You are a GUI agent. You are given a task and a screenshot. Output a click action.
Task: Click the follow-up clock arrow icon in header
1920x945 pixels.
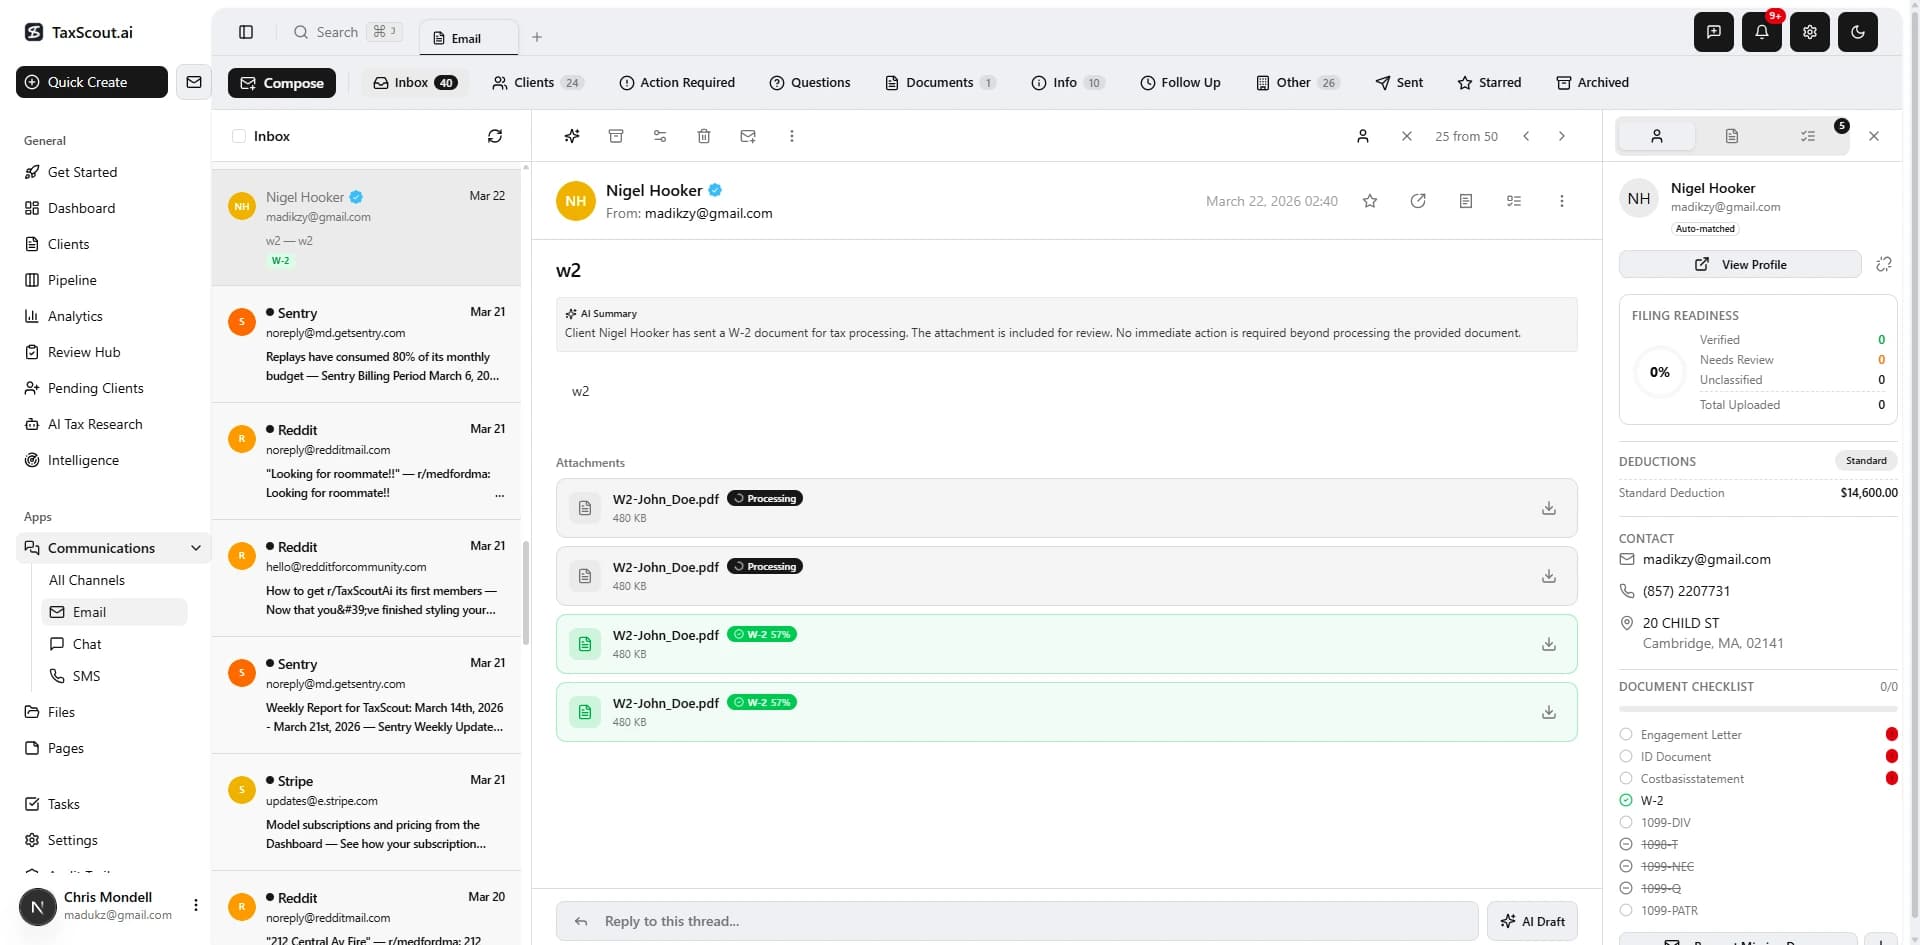coord(1418,201)
